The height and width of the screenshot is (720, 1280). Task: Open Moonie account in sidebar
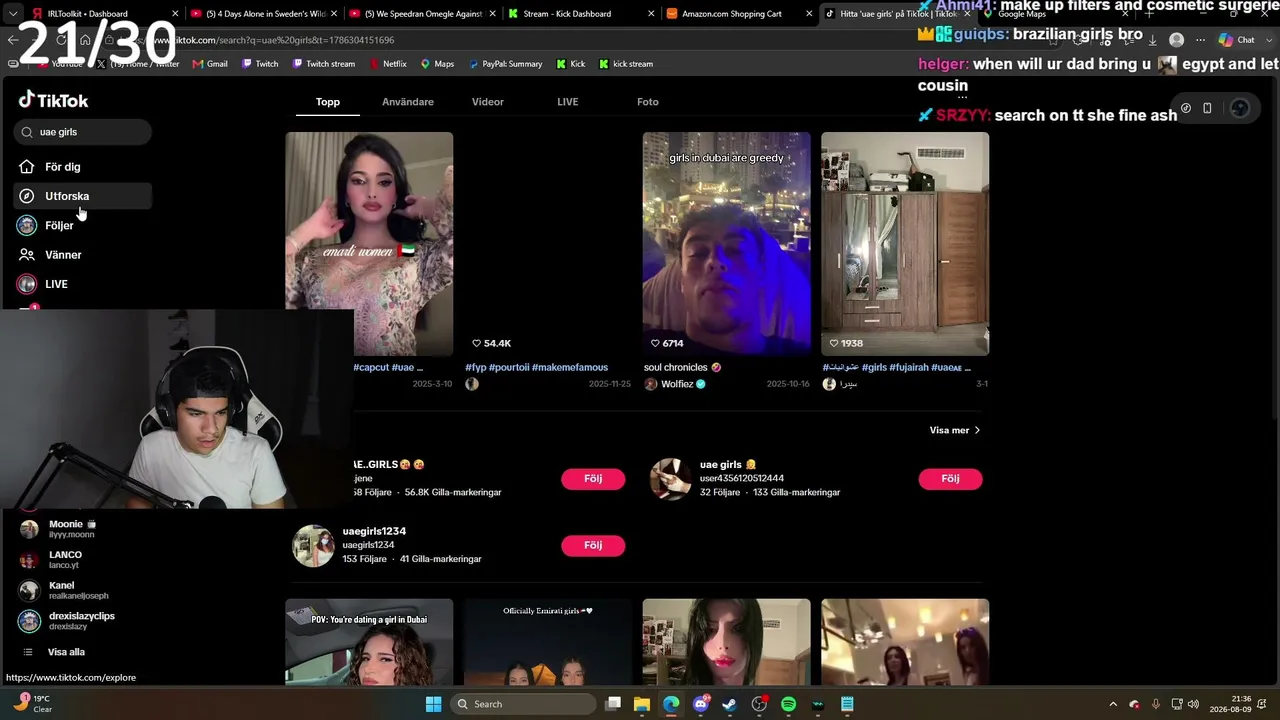[x=72, y=529]
